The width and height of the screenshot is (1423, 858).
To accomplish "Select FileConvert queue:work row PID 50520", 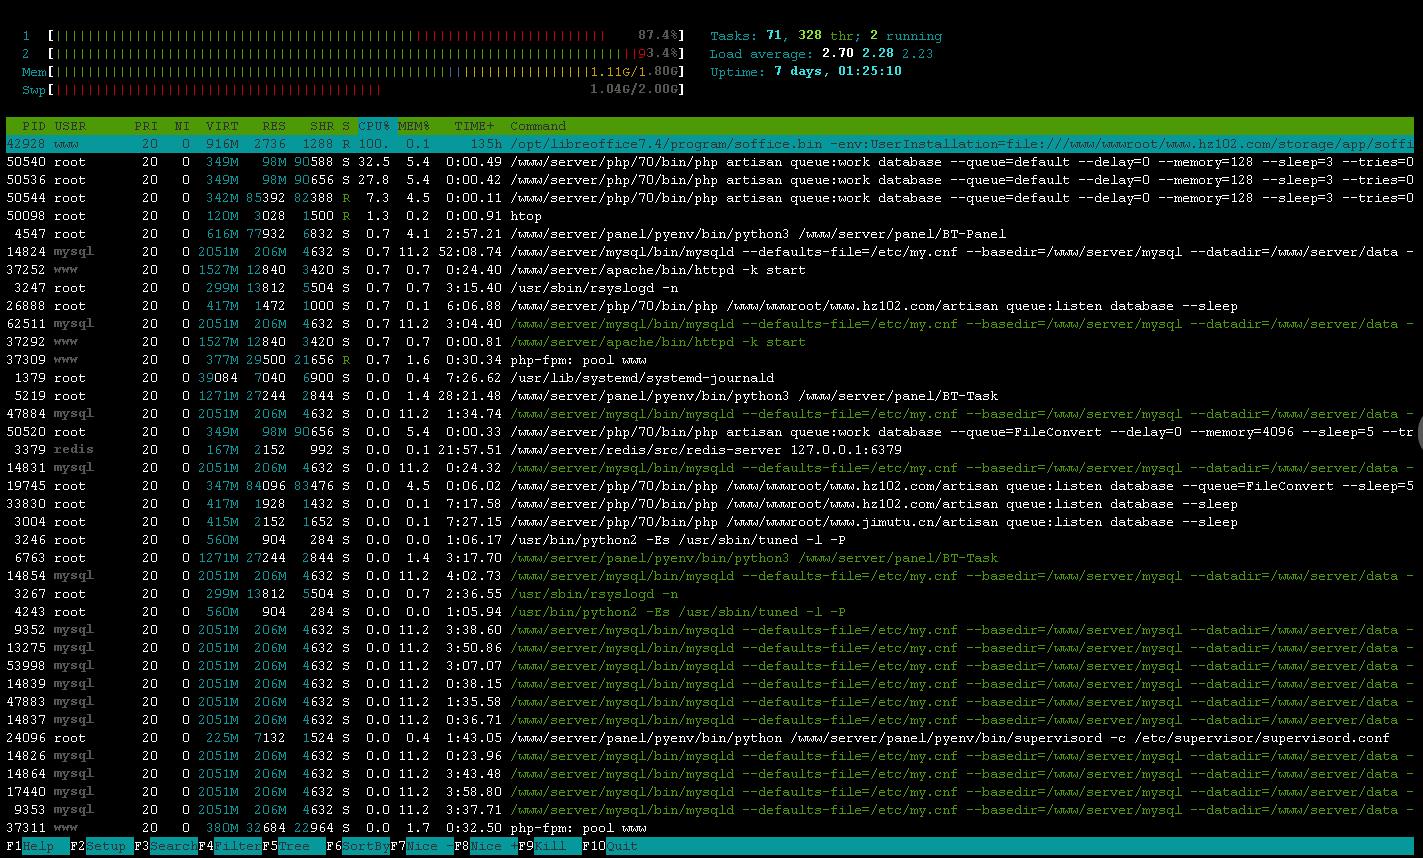I will 710,432.
